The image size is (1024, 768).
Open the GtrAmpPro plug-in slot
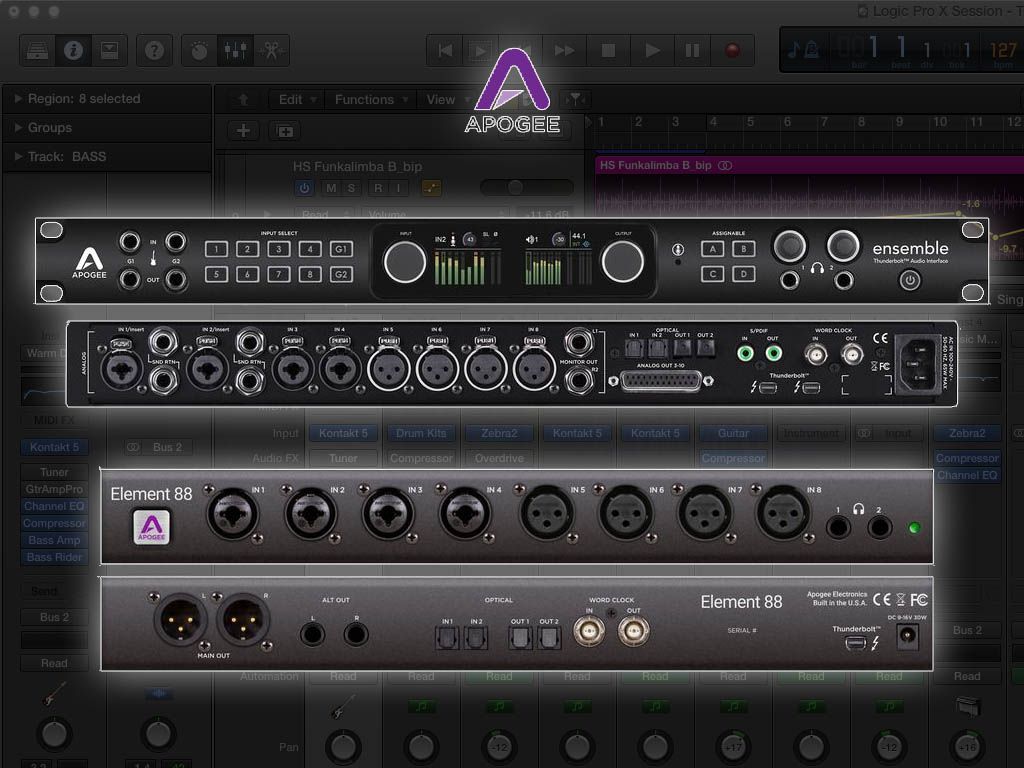pyautogui.click(x=54, y=489)
